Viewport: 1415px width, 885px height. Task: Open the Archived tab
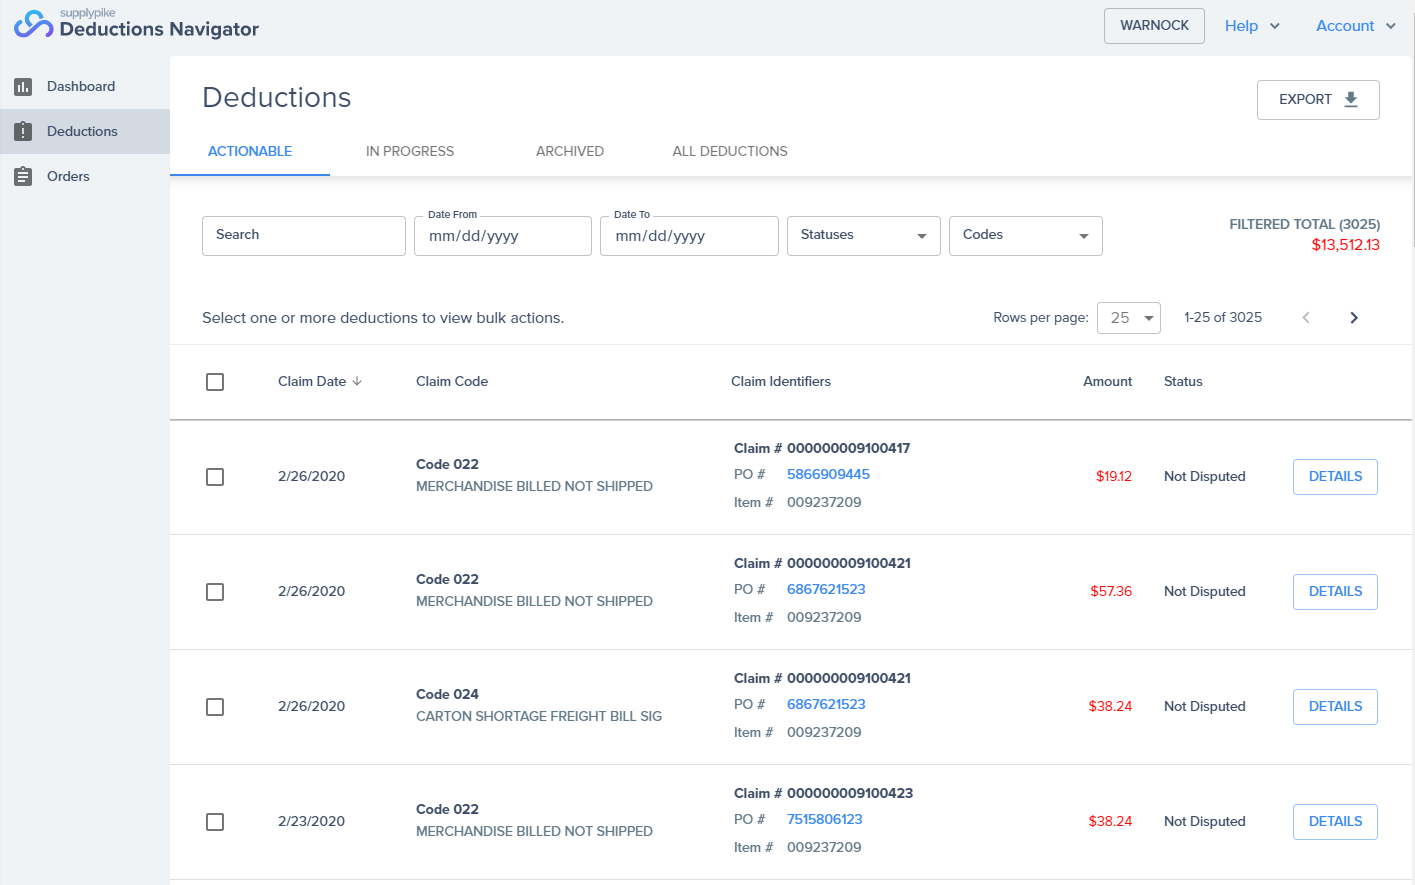coord(570,151)
